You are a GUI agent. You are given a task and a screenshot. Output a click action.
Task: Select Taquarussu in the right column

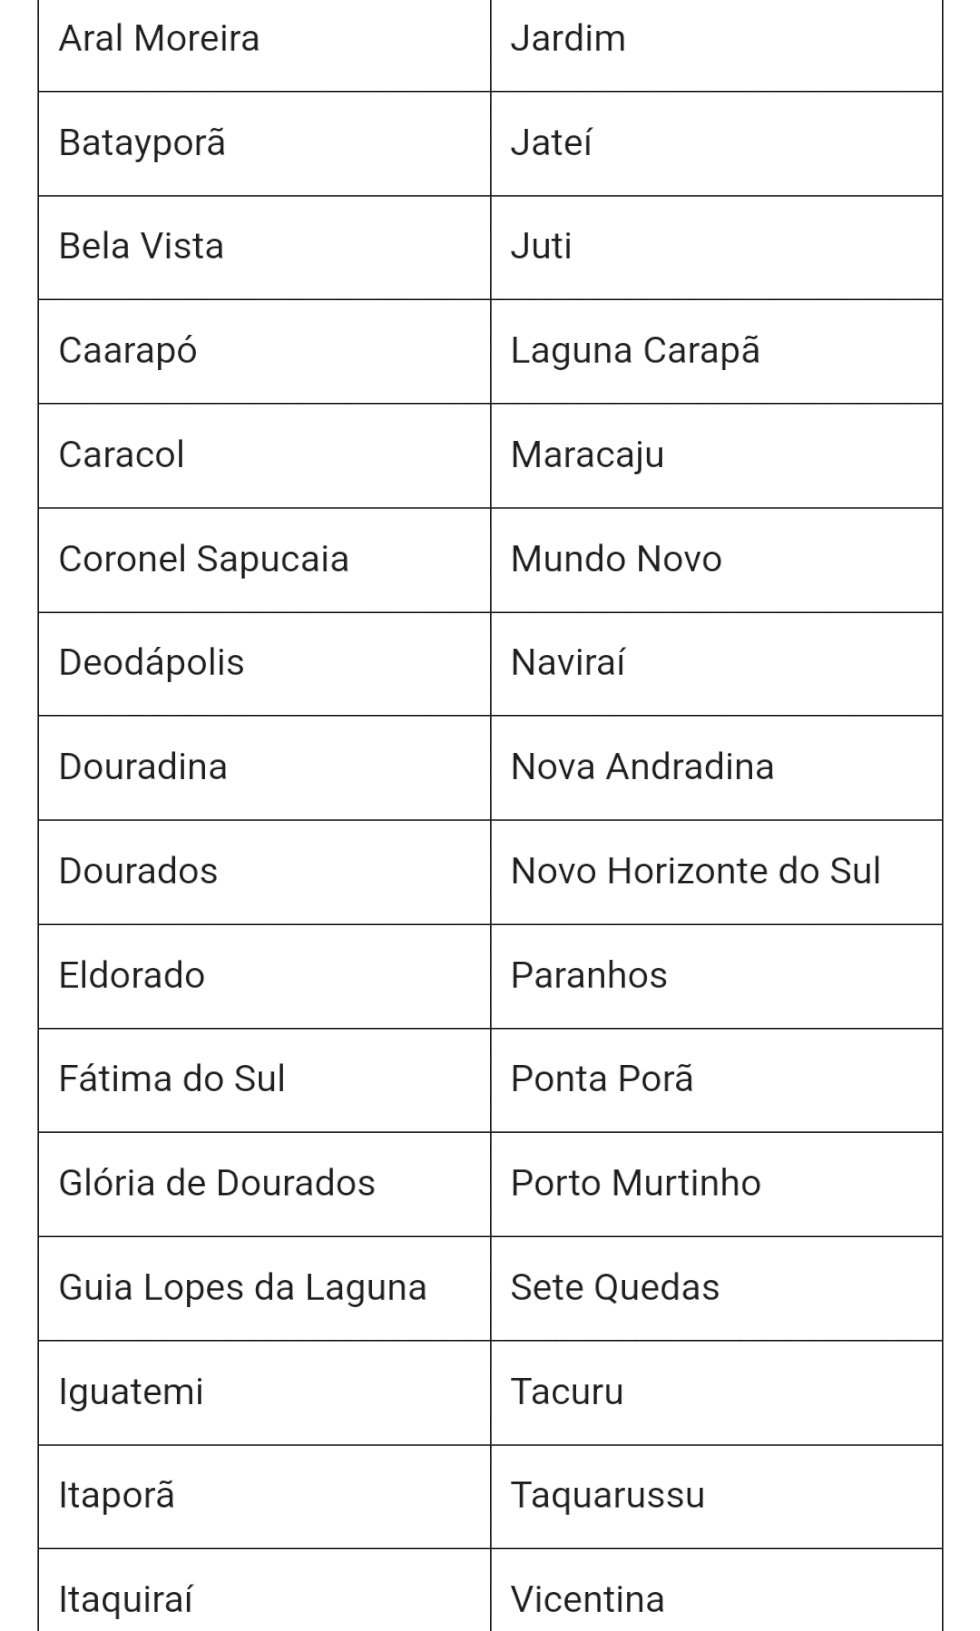[607, 1495]
